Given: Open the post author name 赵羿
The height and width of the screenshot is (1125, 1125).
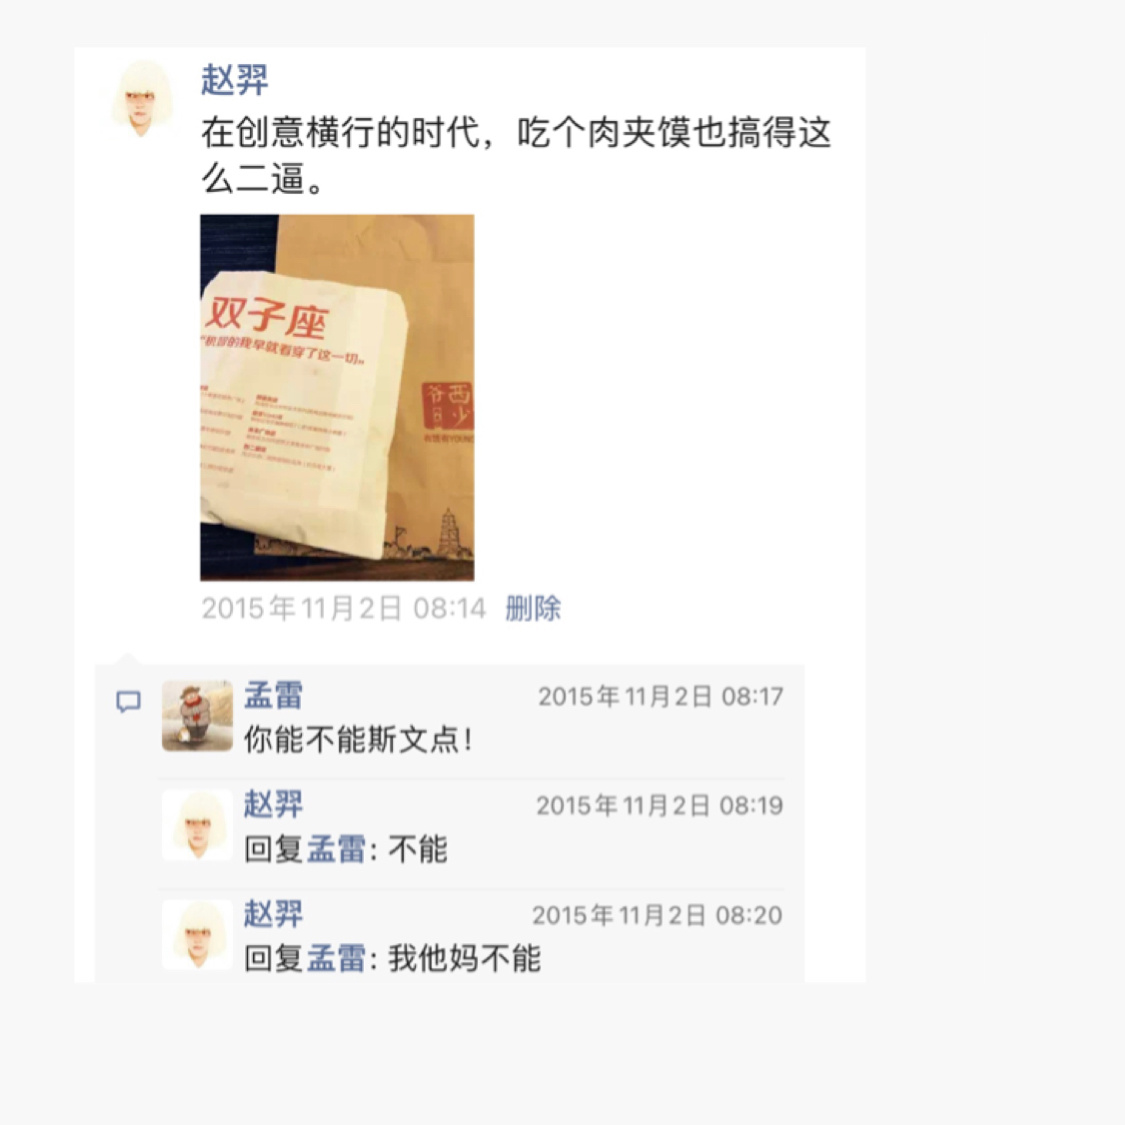Looking at the screenshot, I should click(235, 80).
